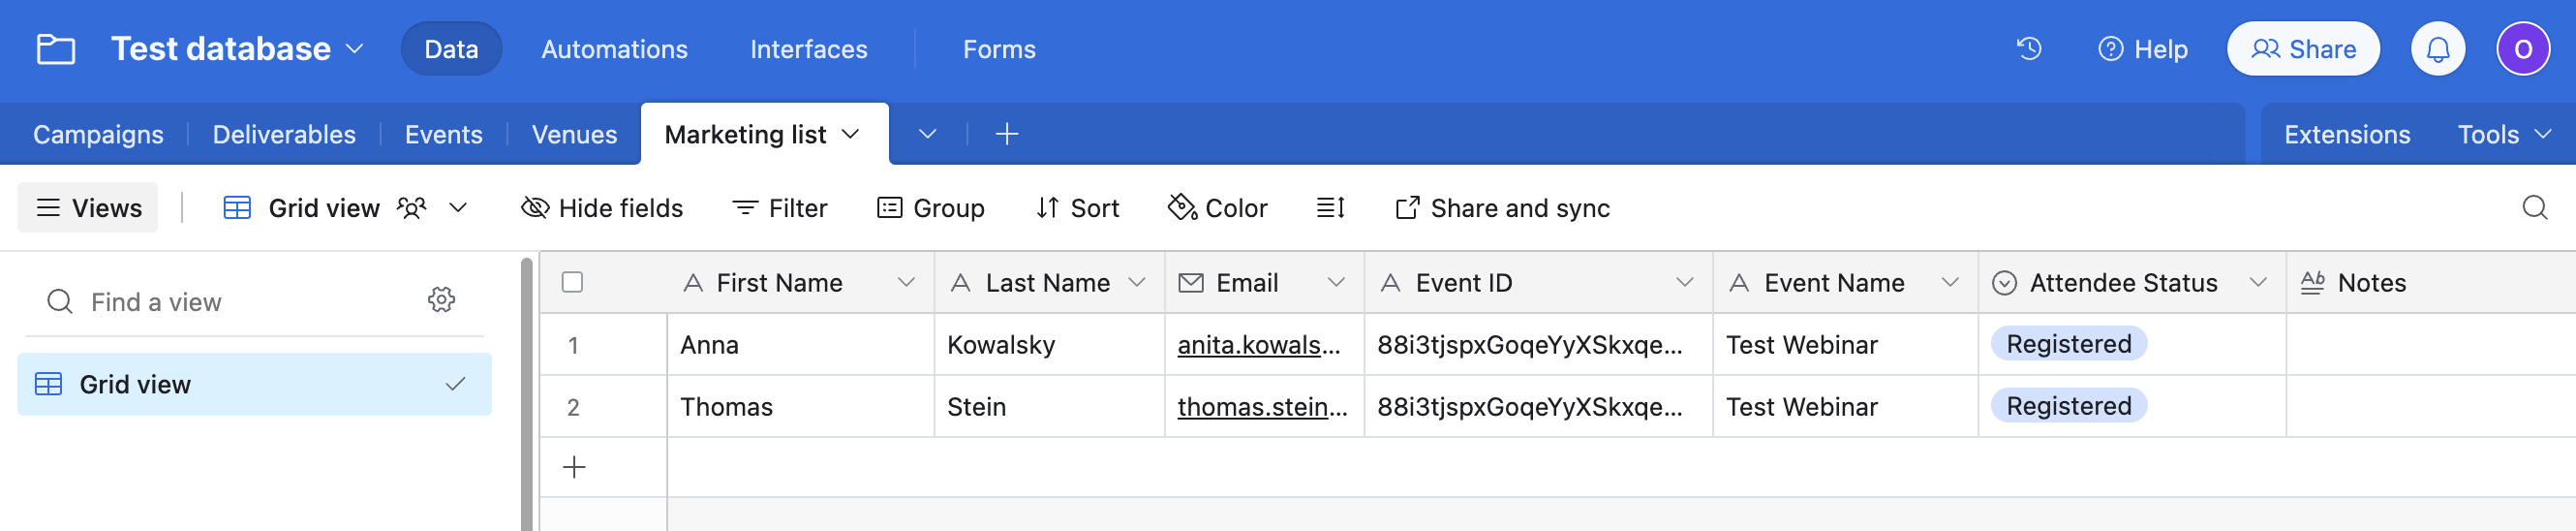
Task: Open the Interfaces tab
Action: tap(808, 49)
